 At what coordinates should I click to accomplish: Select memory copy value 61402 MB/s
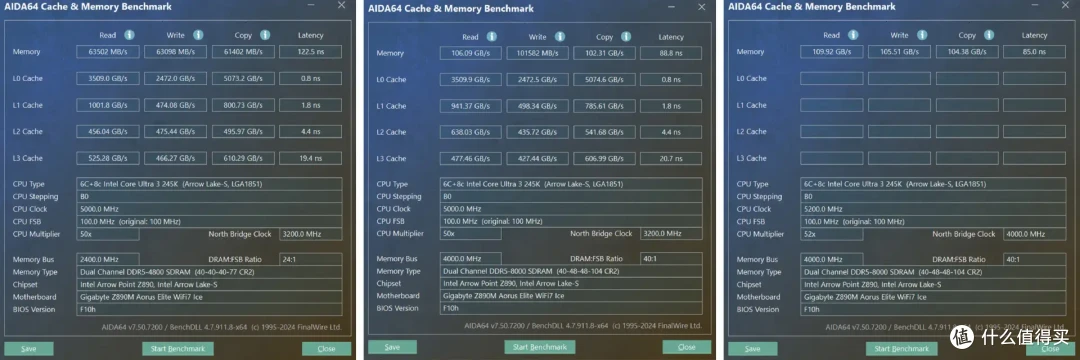point(243,52)
